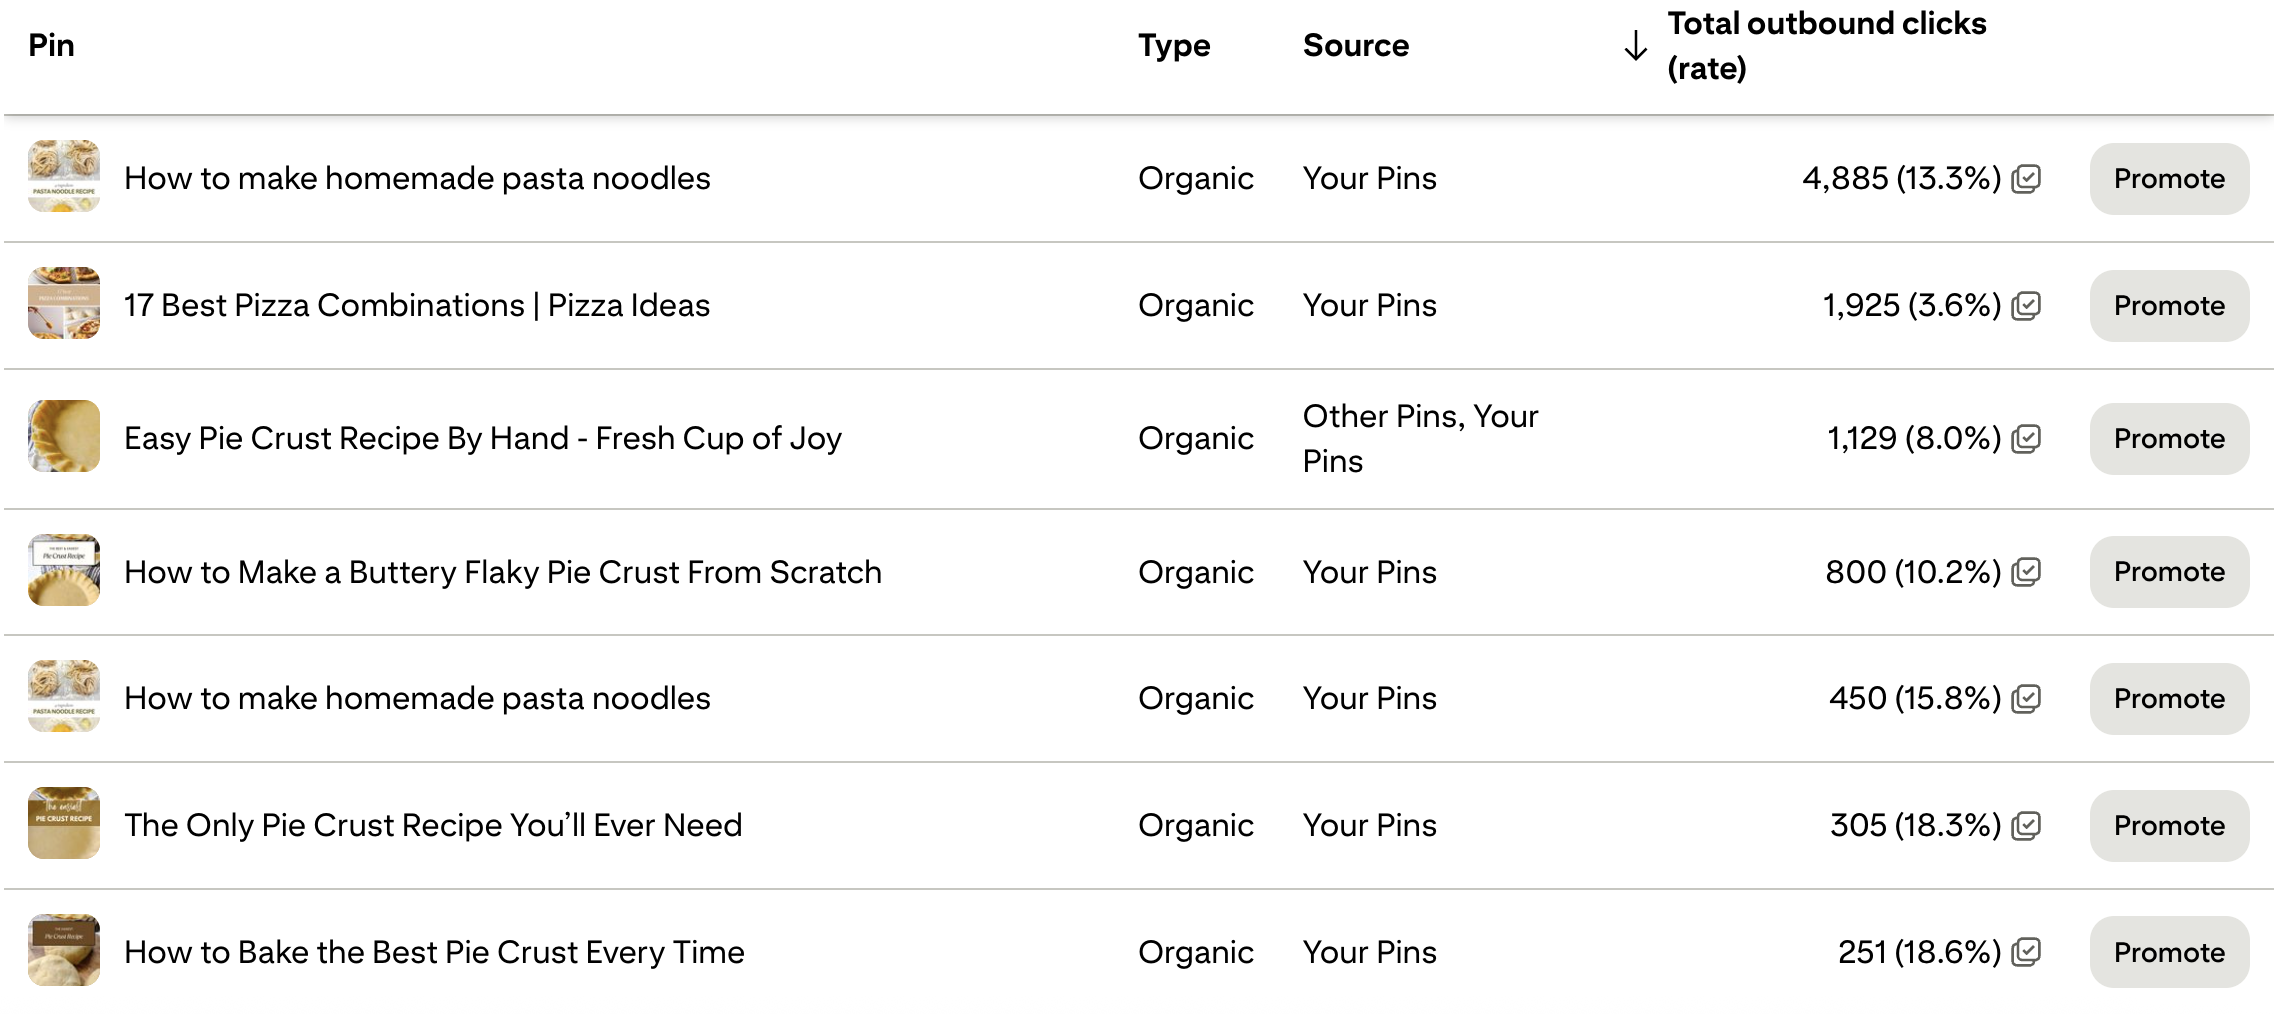The height and width of the screenshot is (1014, 2278).
Task: Promote the Buttery Flaky Pie Crust pin
Action: (x=2167, y=571)
